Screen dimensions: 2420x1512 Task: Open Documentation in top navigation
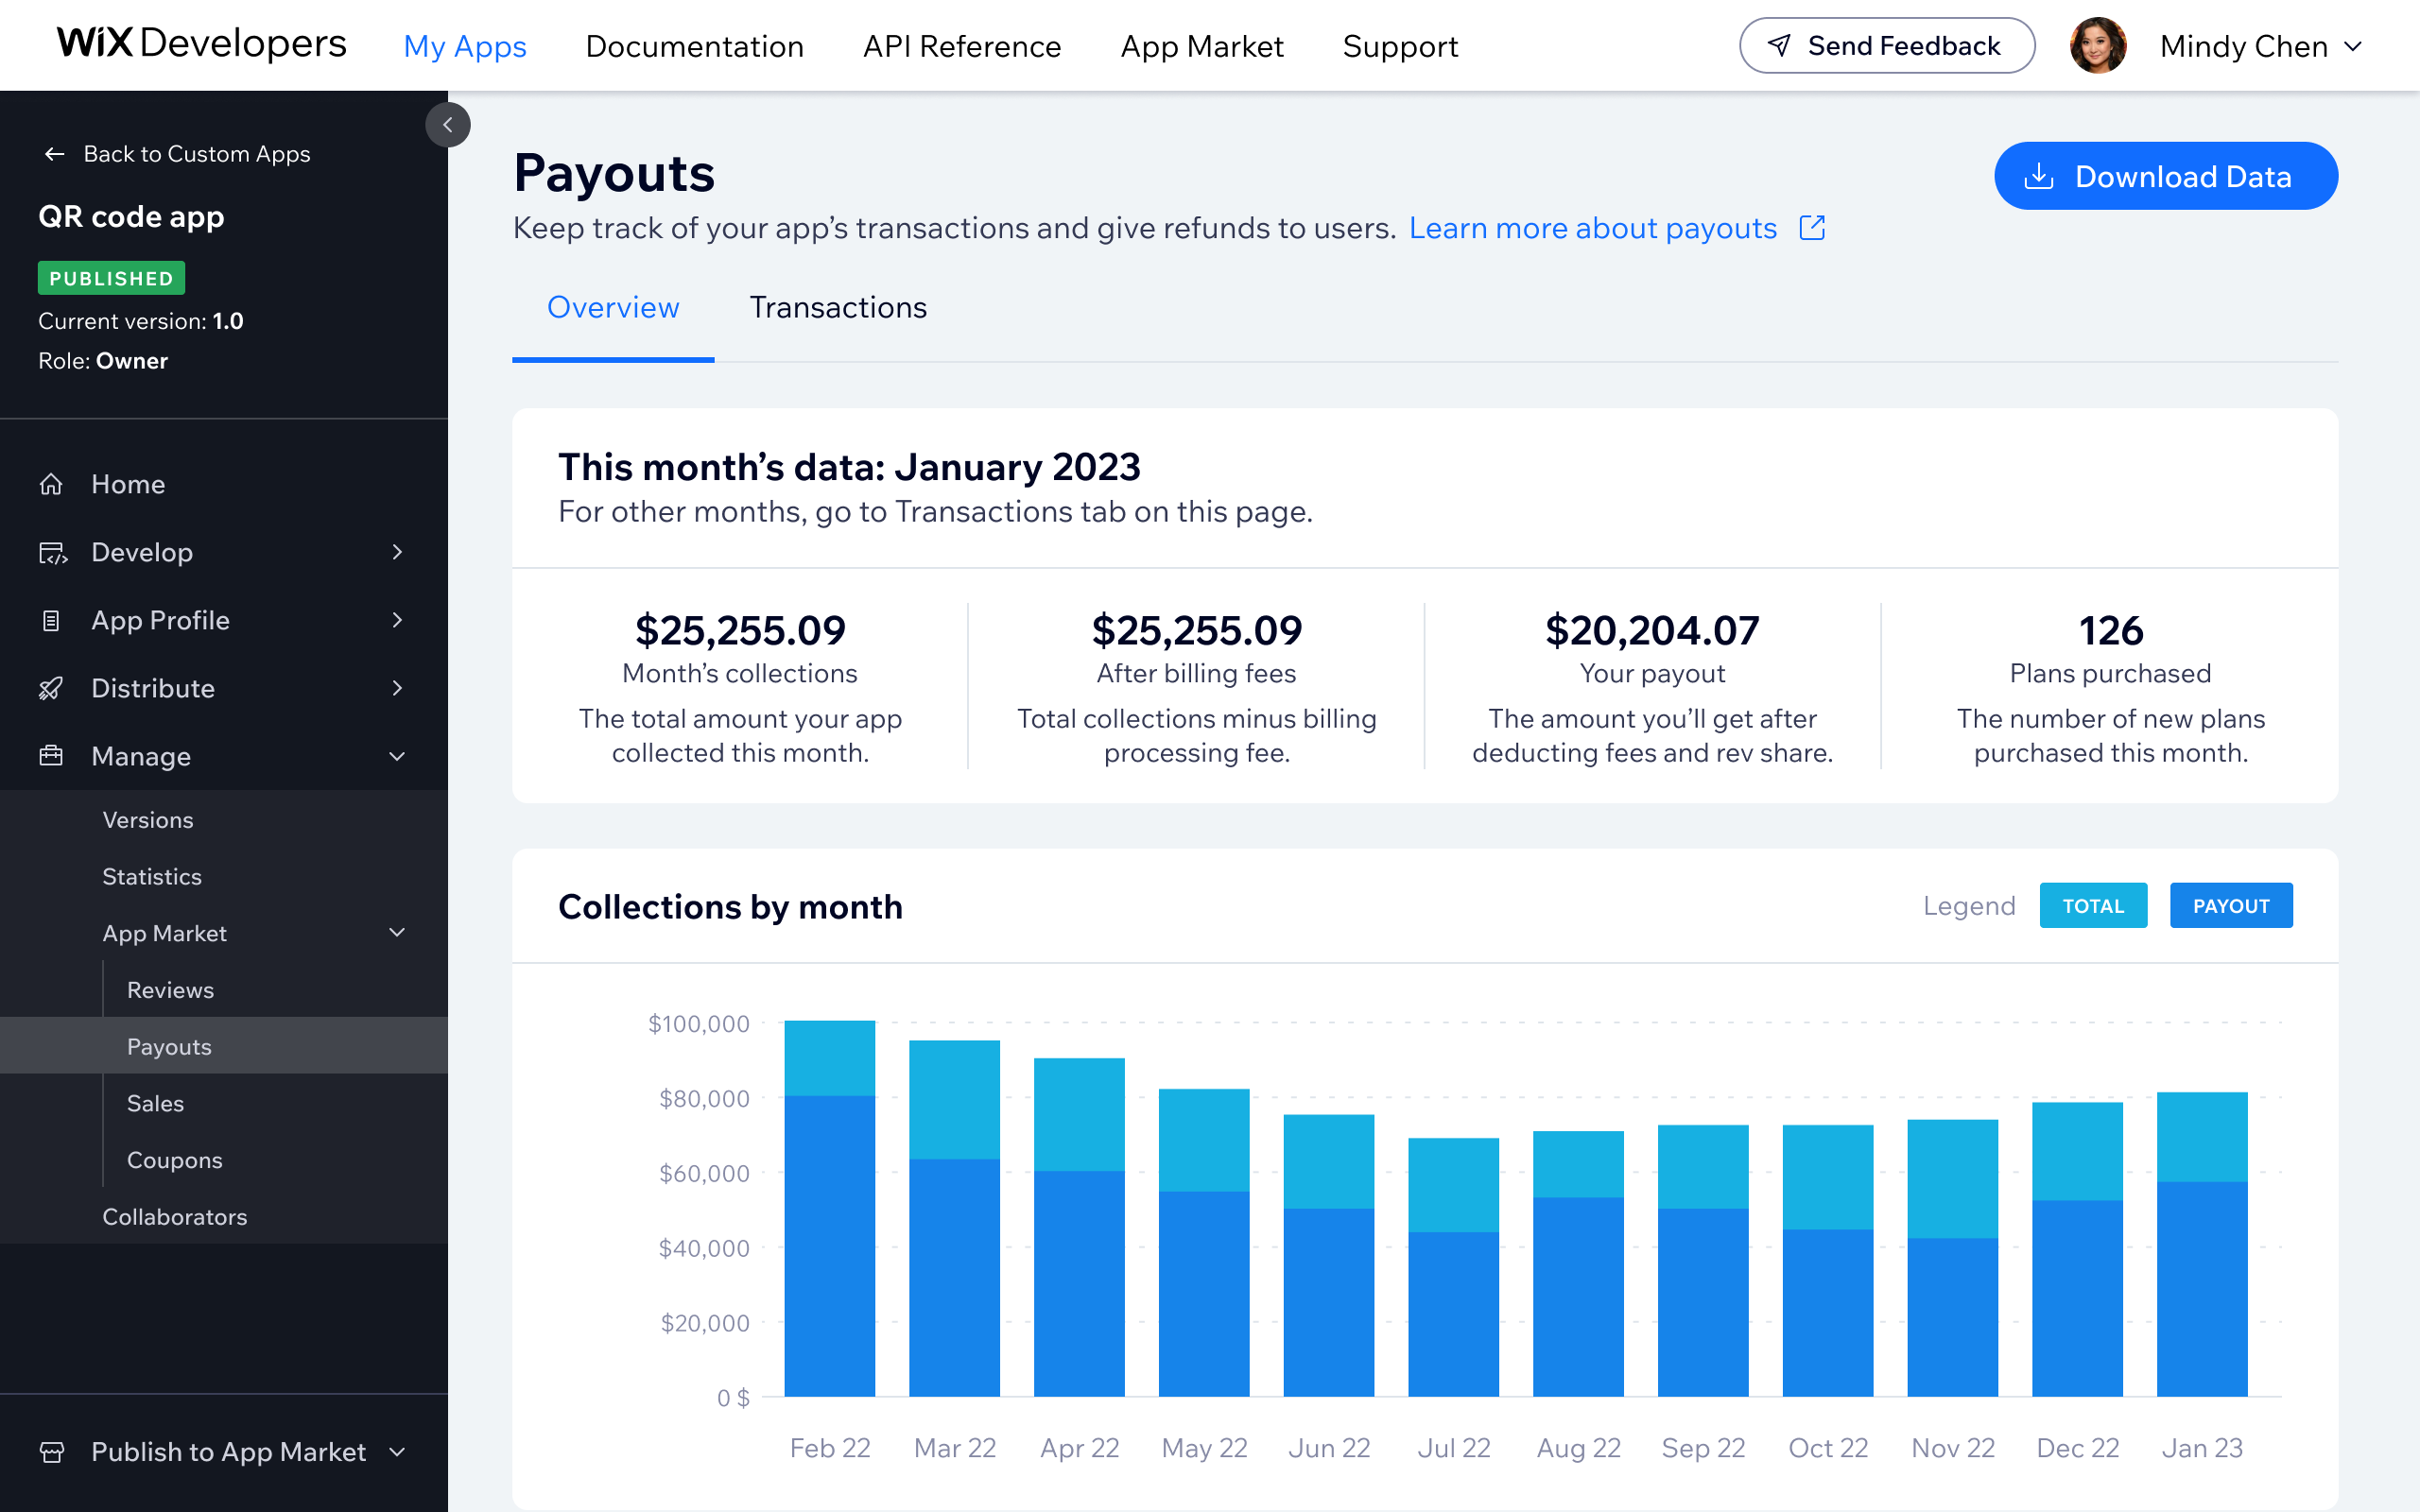(x=694, y=46)
